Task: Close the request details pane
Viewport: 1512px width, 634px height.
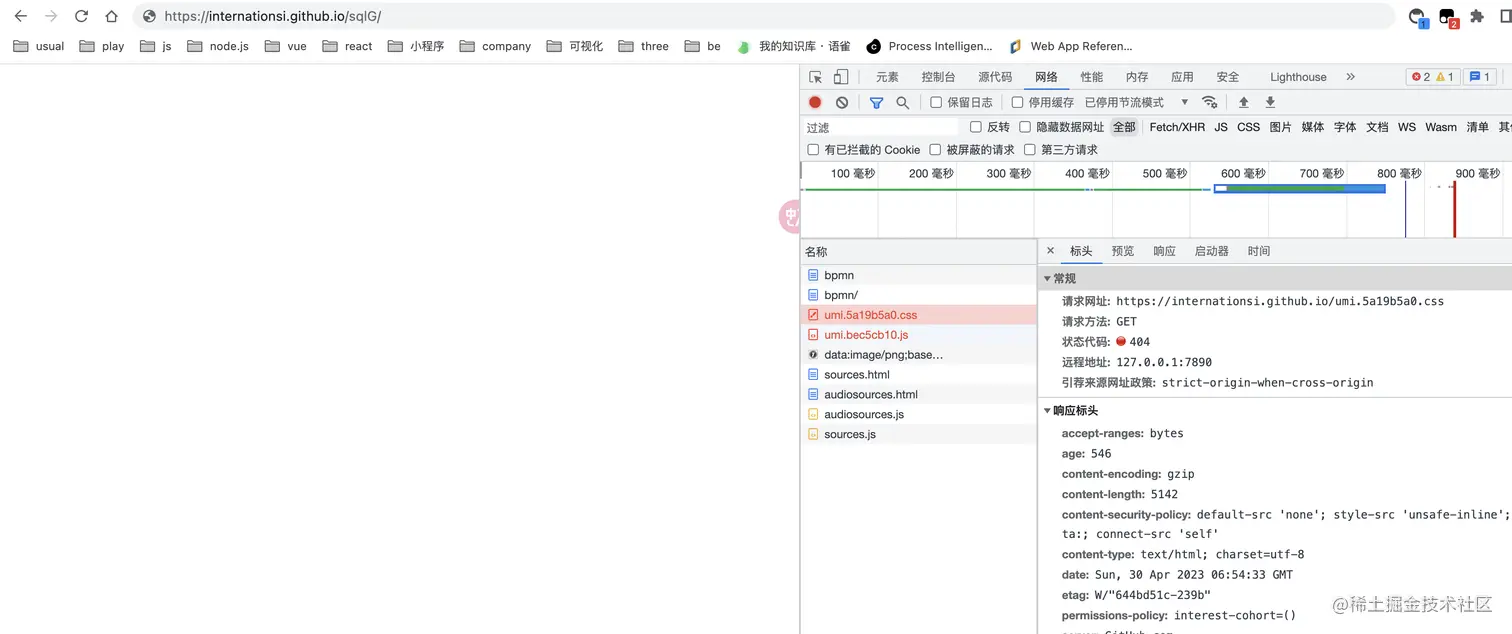Action: click(x=1050, y=251)
